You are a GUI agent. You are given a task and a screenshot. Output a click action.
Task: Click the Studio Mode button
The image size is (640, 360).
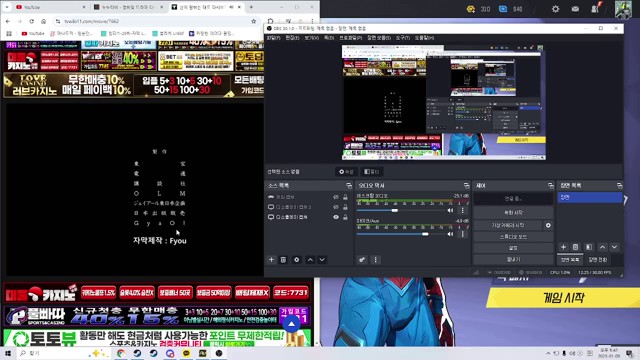click(x=513, y=237)
